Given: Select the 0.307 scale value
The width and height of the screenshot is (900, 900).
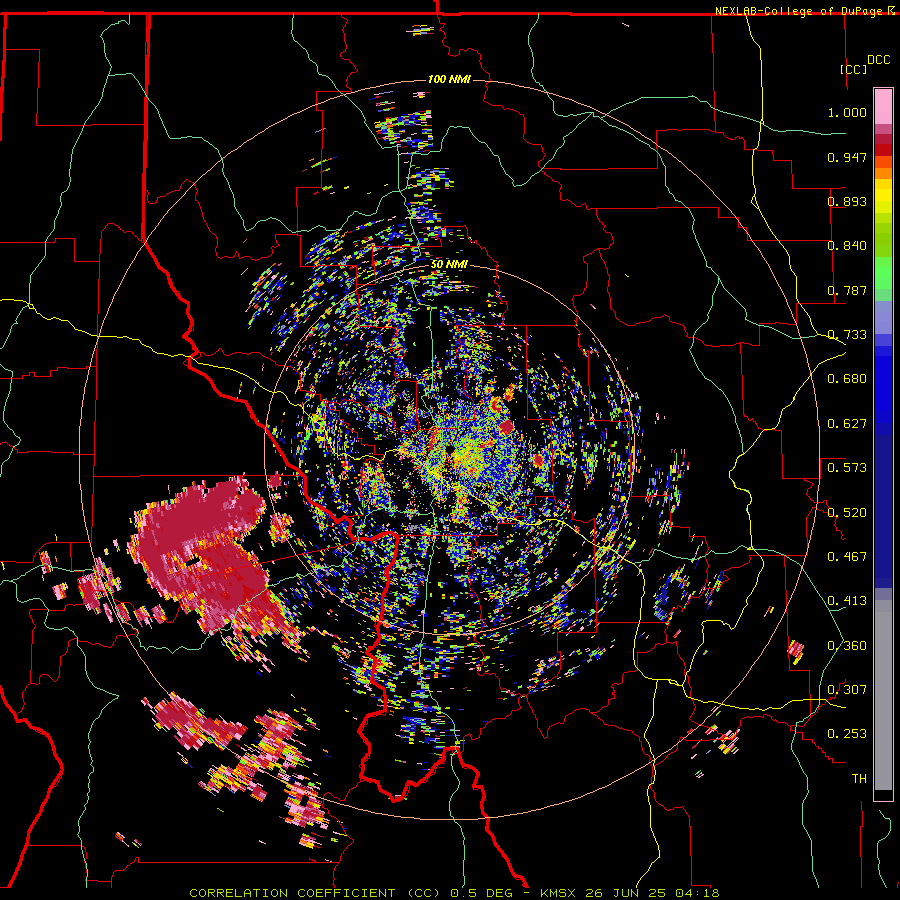Looking at the screenshot, I should coord(847,690).
